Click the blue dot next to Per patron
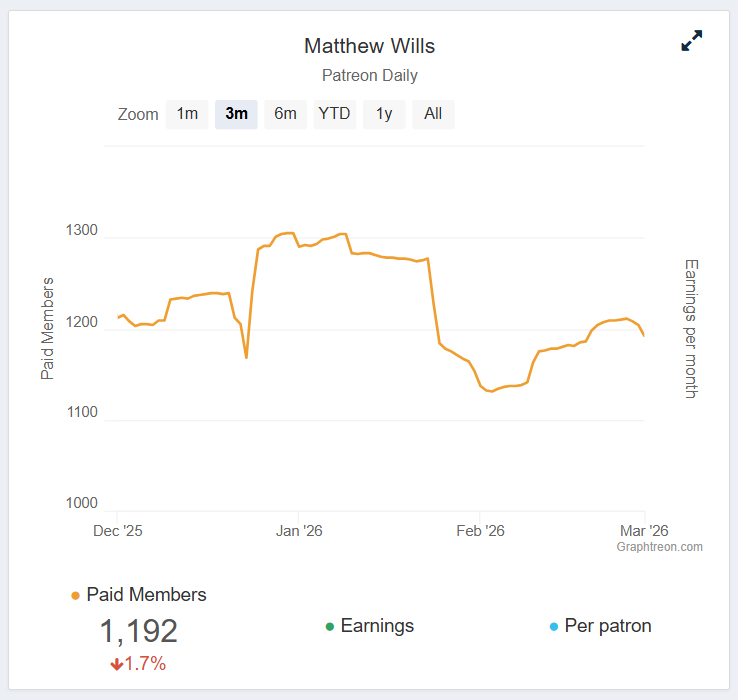The width and height of the screenshot is (738, 700). point(554,627)
